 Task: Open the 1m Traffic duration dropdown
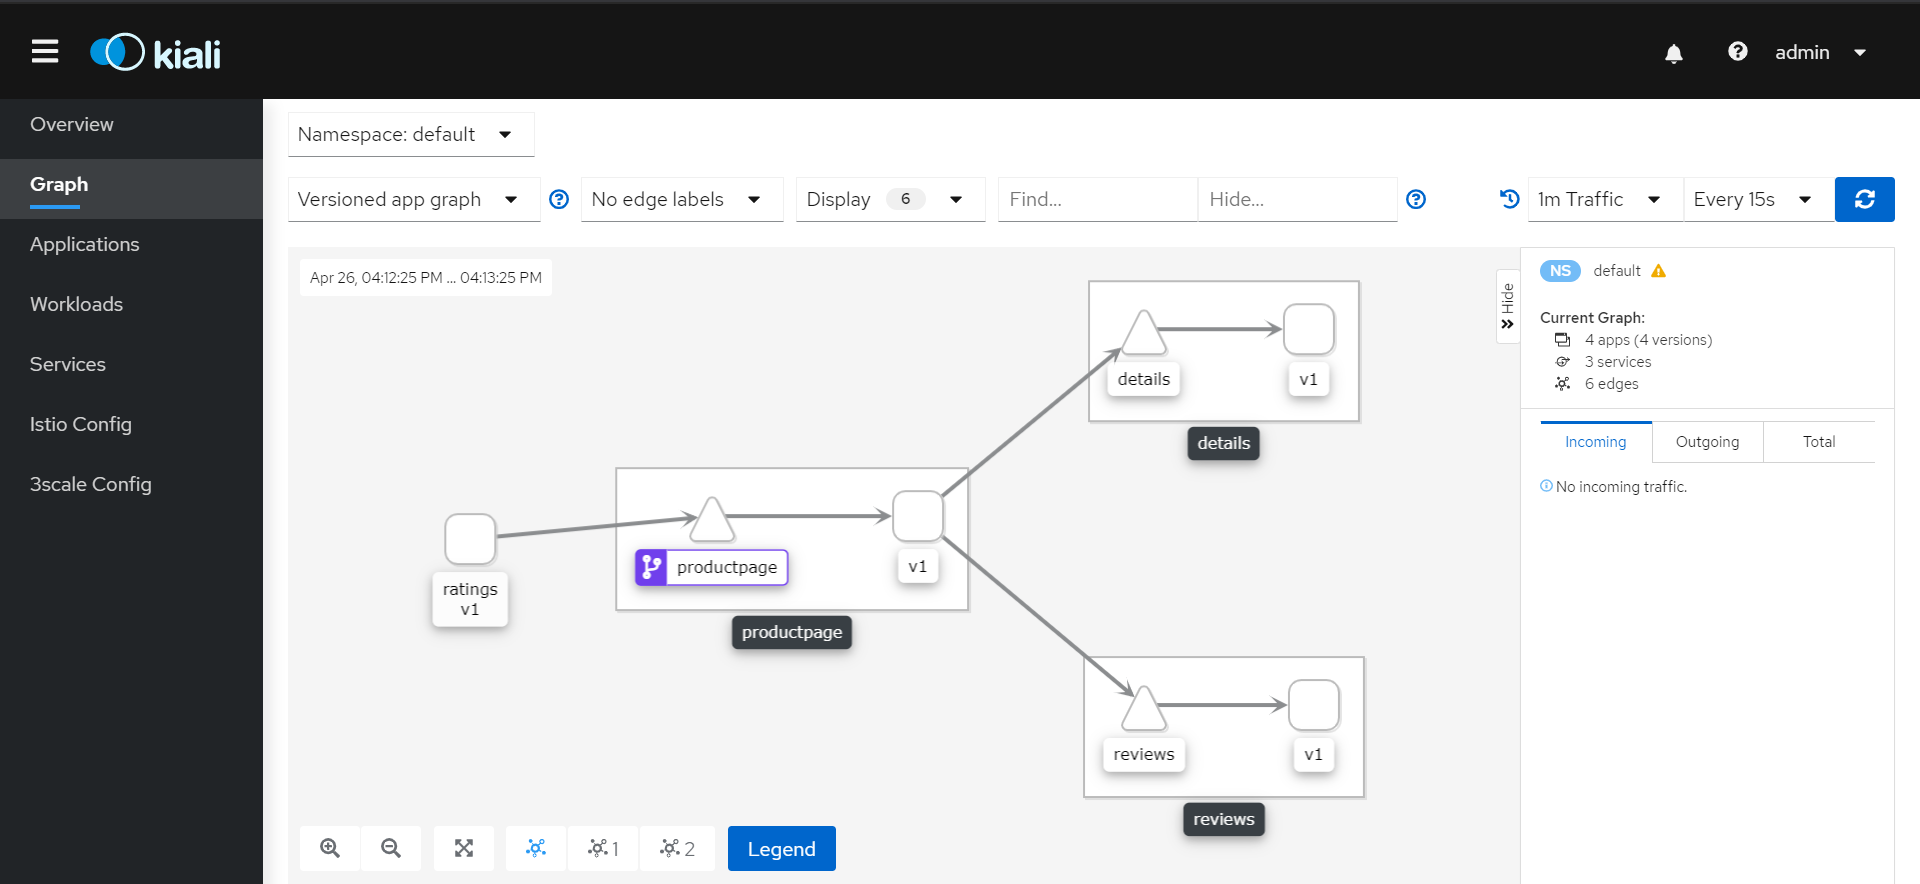[1605, 199]
